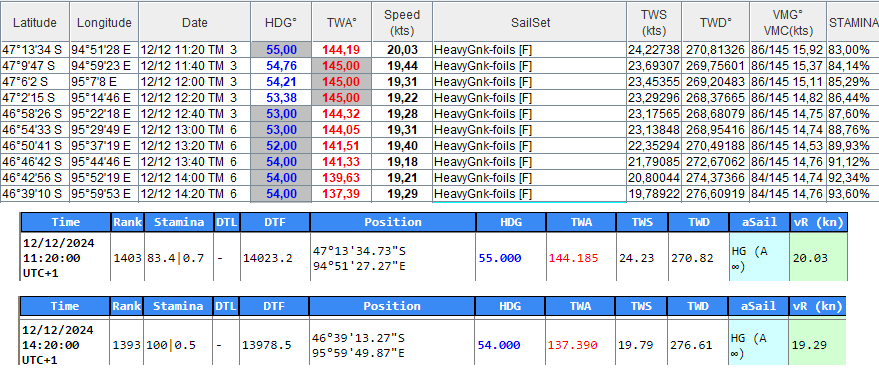The height and width of the screenshot is (370, 879).
Task: Click aSail header in the 11:20:00 table
Action: click(x=758, y=222)
